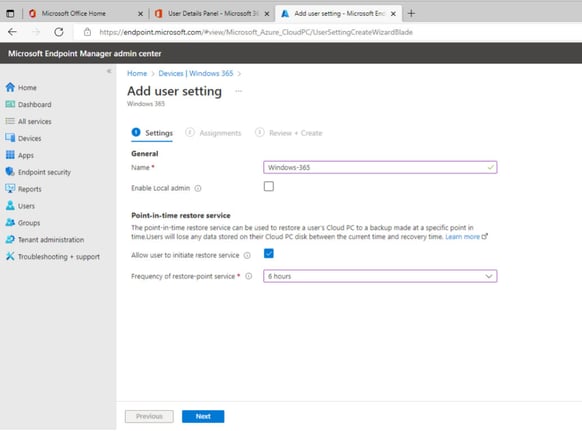The height and width of the screenshot is (431, 582).
Task: Click the Add user setting heading
Action: (x=174, y=91)
